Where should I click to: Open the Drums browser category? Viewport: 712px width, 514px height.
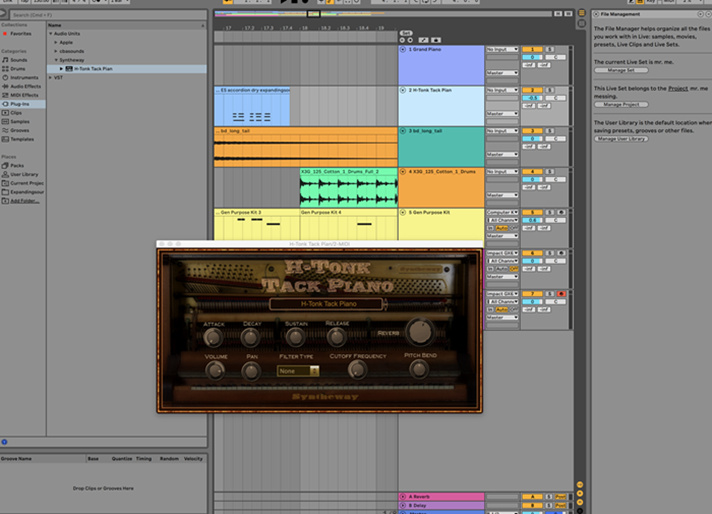18,69
